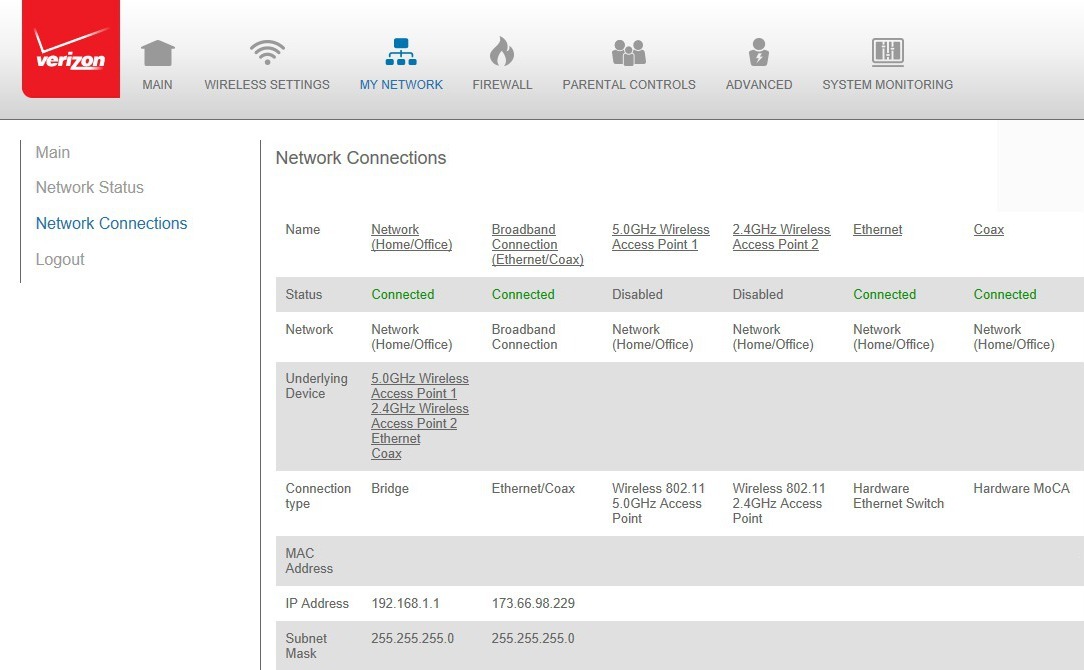Select Network Status in the sidebar
Image resolution: width=1084 pixels, height=670 pixels.
coord(89,187)
